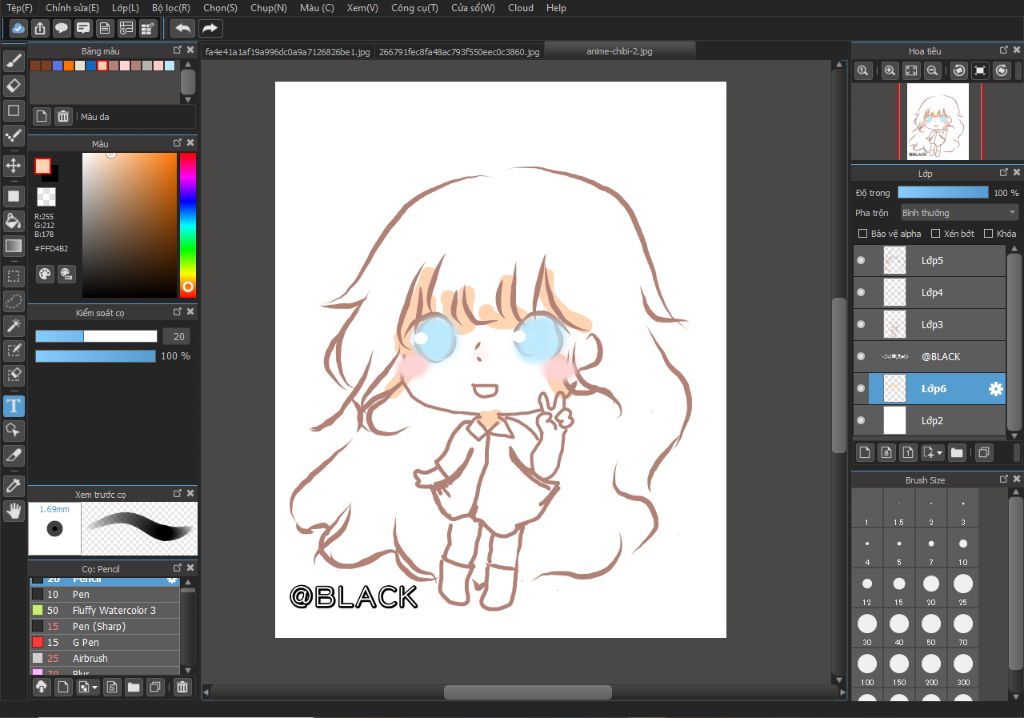Create a new layer in layer panel
The height and width of the screenshot is (718, 1024).
click(x=865, y=452)
